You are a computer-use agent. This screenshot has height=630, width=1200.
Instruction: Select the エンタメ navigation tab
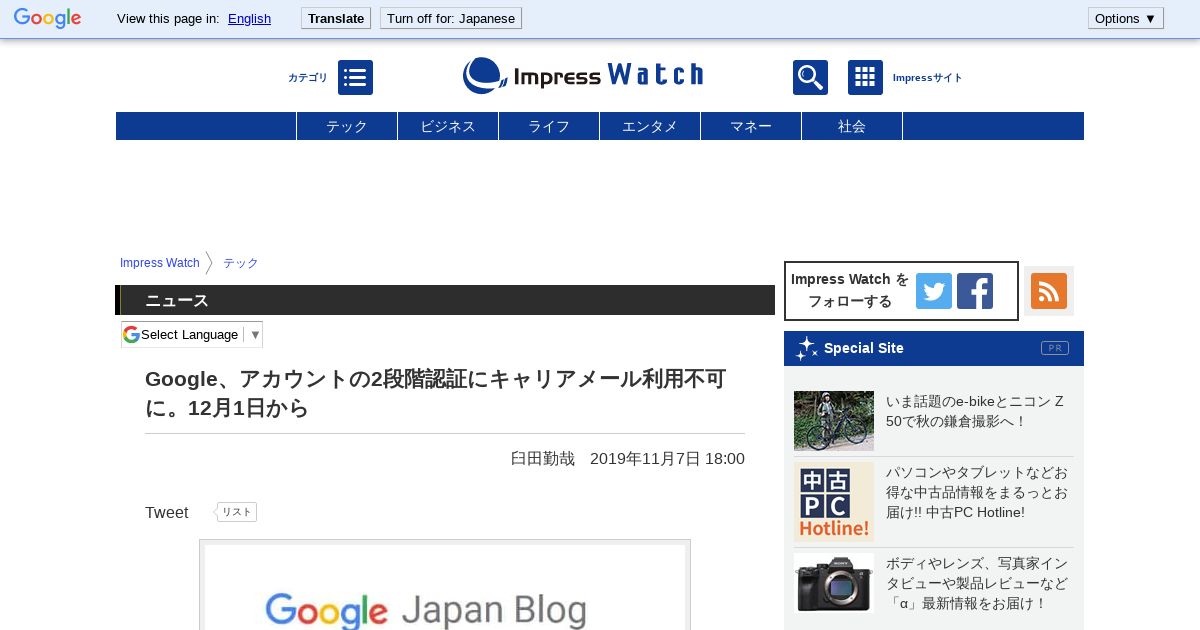[650, 126]
